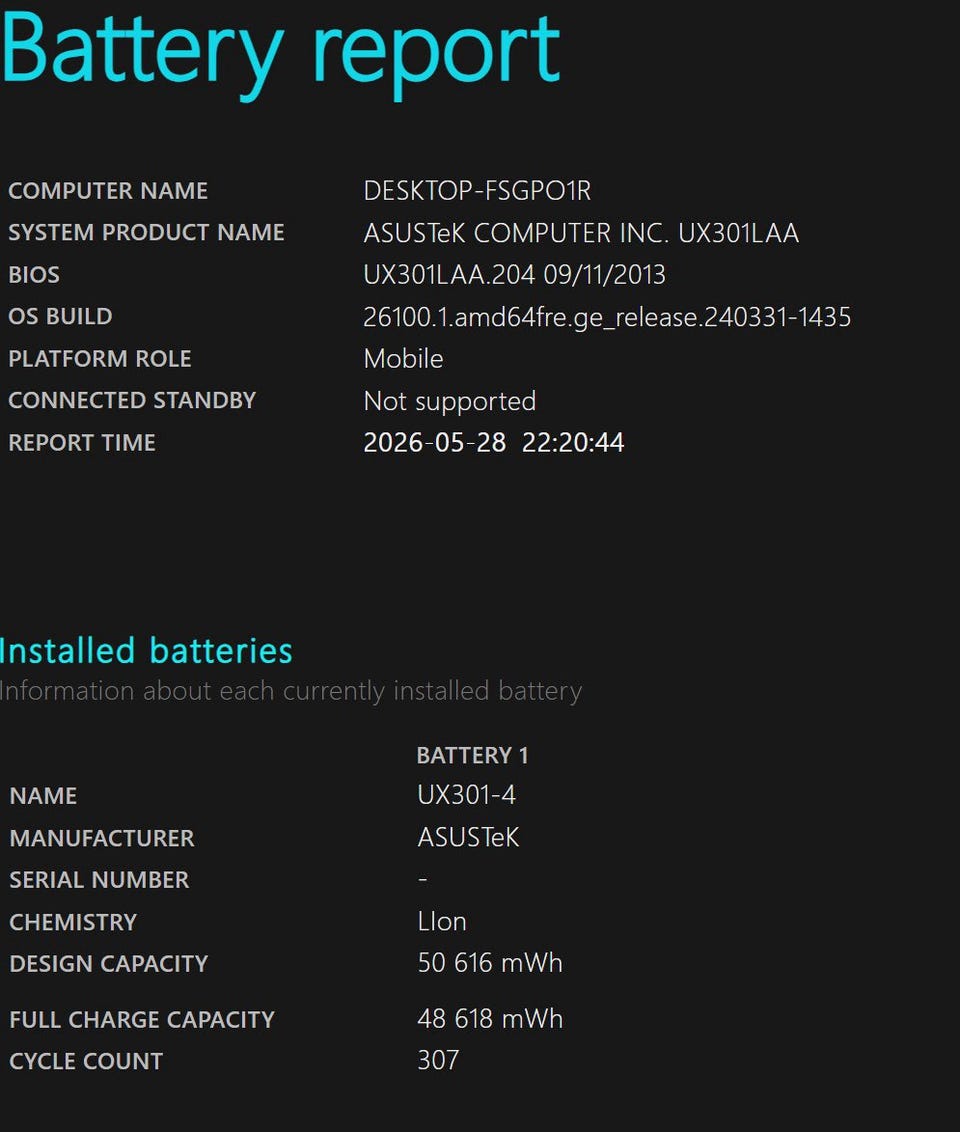Screen dimensions: 960x1132
Task: Select BIOS value 'UX301LAA.204 09/11/2013'
Action: coord(515,274)
